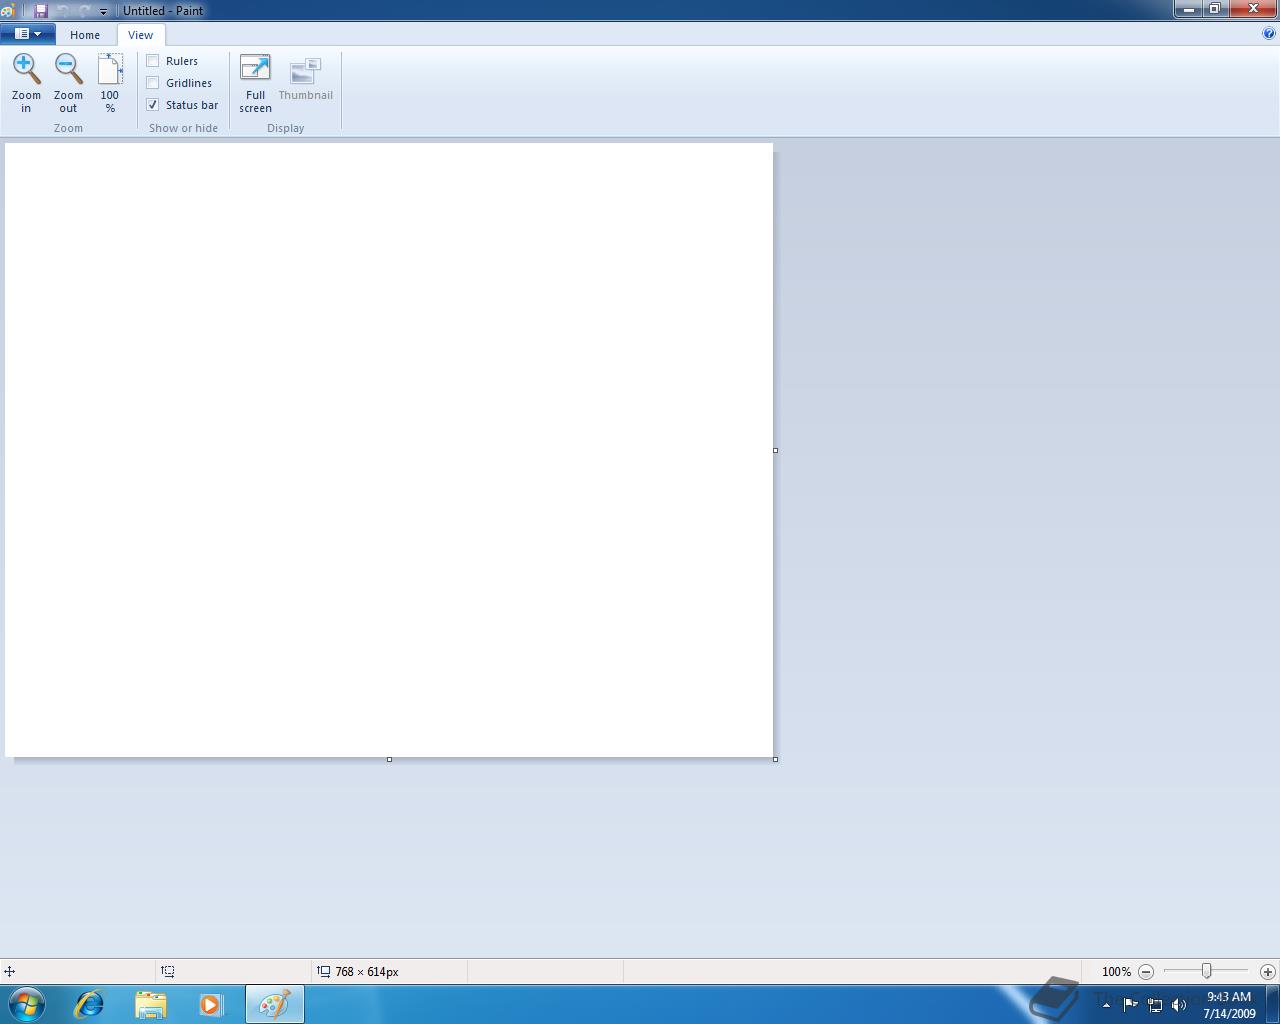The width and height of the screenshot is (1280, 1024).
Task: Open the Action Center flag icon in tray
Action: pyautogui.click(x=1131, y=1005)
